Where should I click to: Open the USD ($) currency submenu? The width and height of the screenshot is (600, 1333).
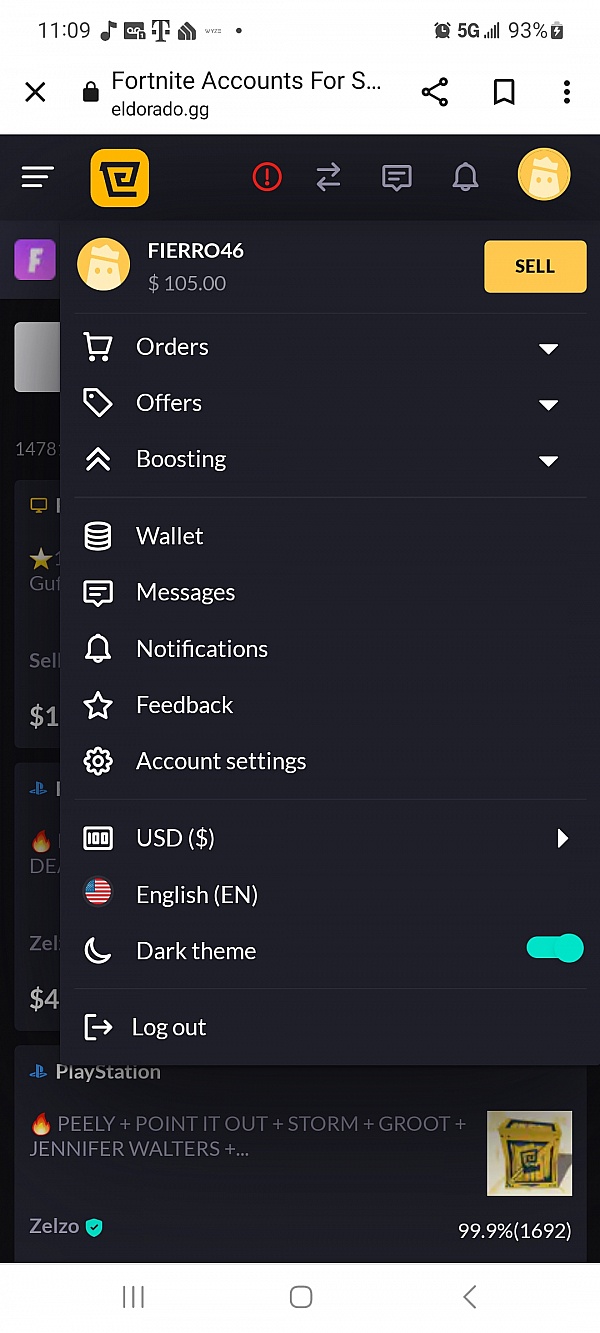click(x=562, y=838)
